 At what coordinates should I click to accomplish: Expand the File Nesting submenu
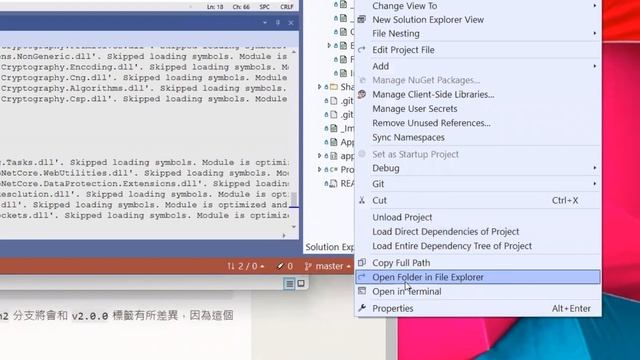[478, 33]
